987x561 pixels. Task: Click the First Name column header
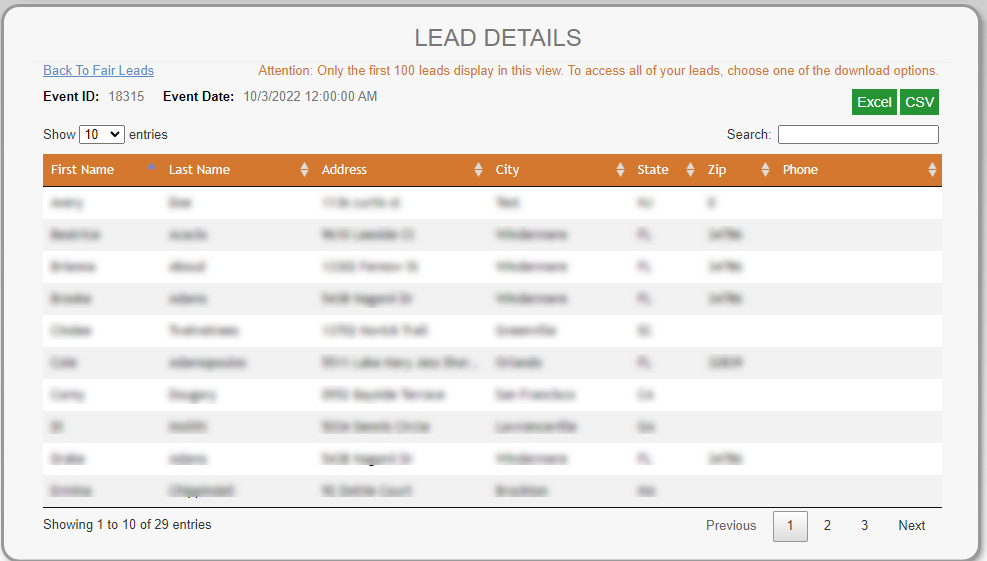(102, 169)
